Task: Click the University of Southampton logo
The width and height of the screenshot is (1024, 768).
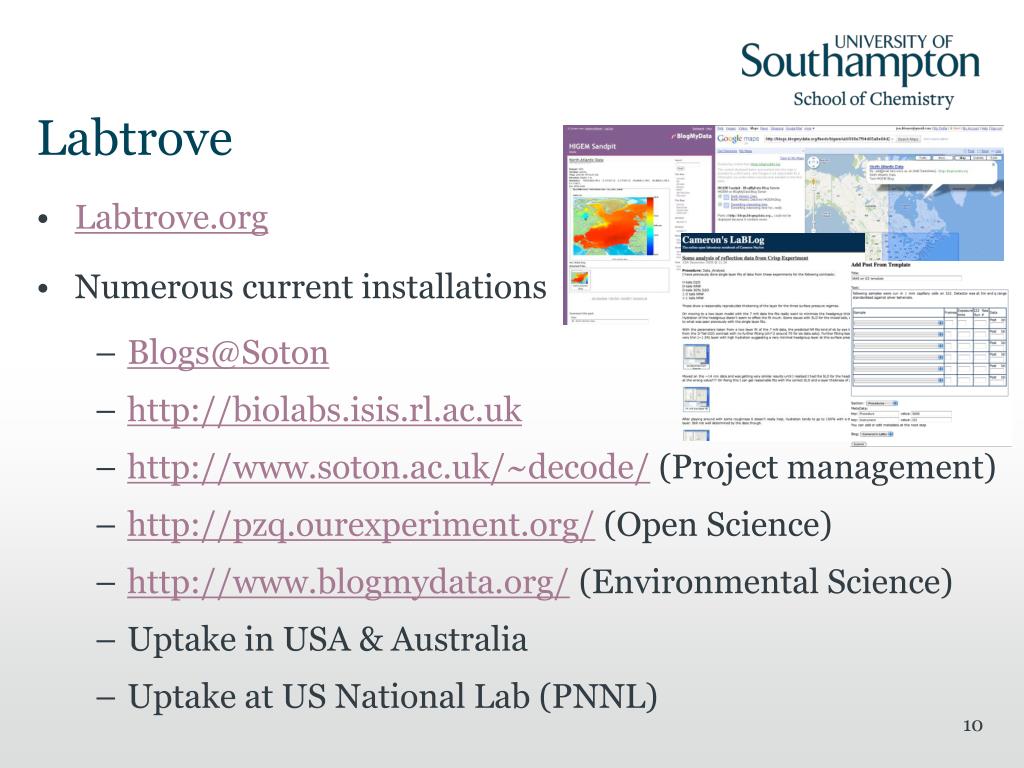Action: click(861, 60)
